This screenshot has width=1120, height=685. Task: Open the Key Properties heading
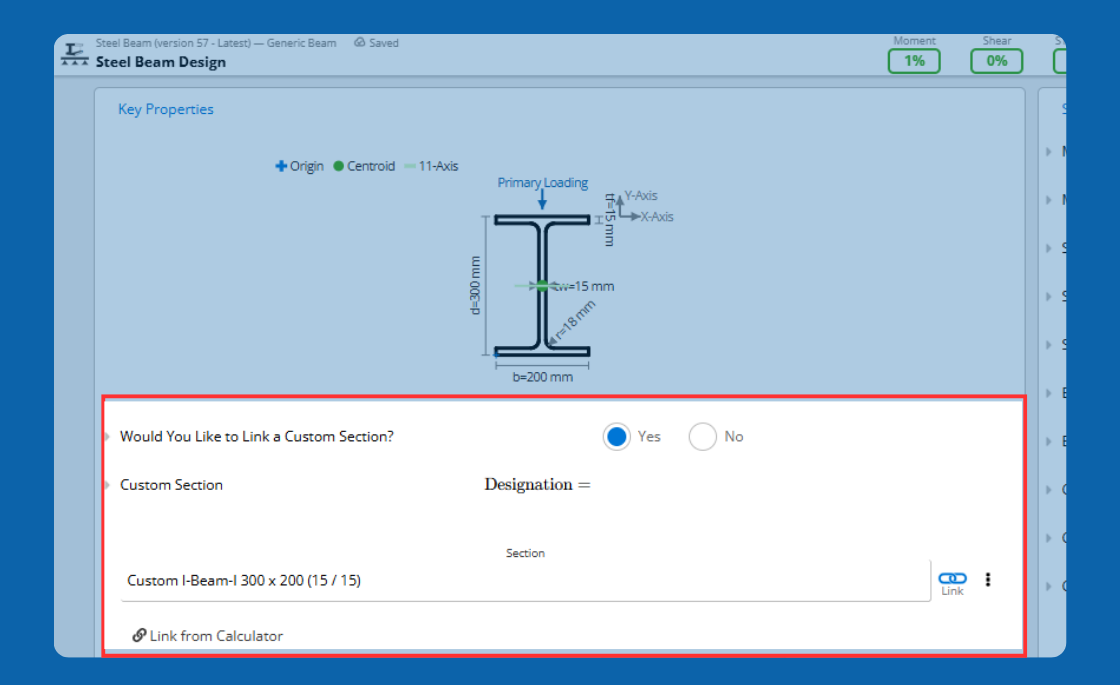pos(166,109)
